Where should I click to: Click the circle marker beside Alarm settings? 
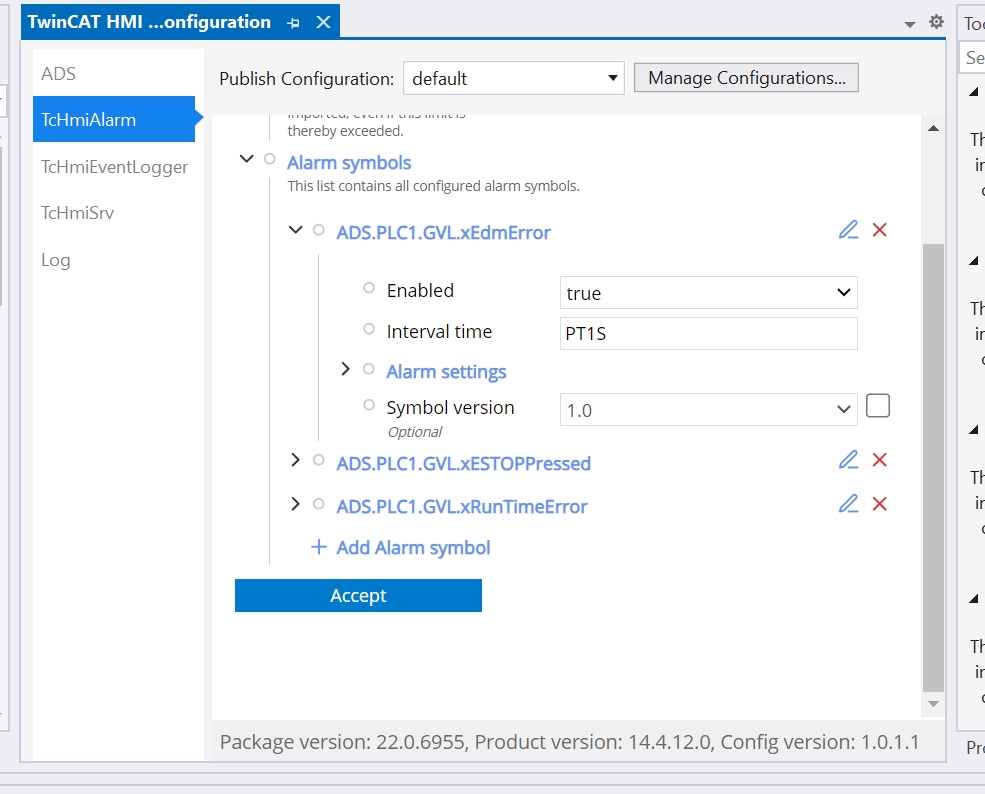(369, 369)
